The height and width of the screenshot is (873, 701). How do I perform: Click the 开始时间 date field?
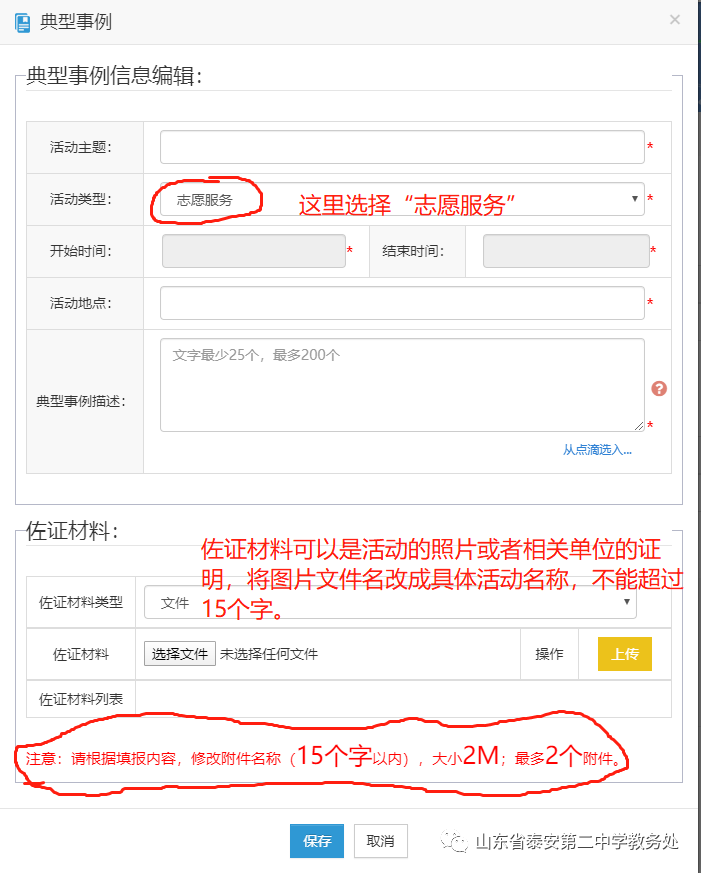(x=254, y=251)
